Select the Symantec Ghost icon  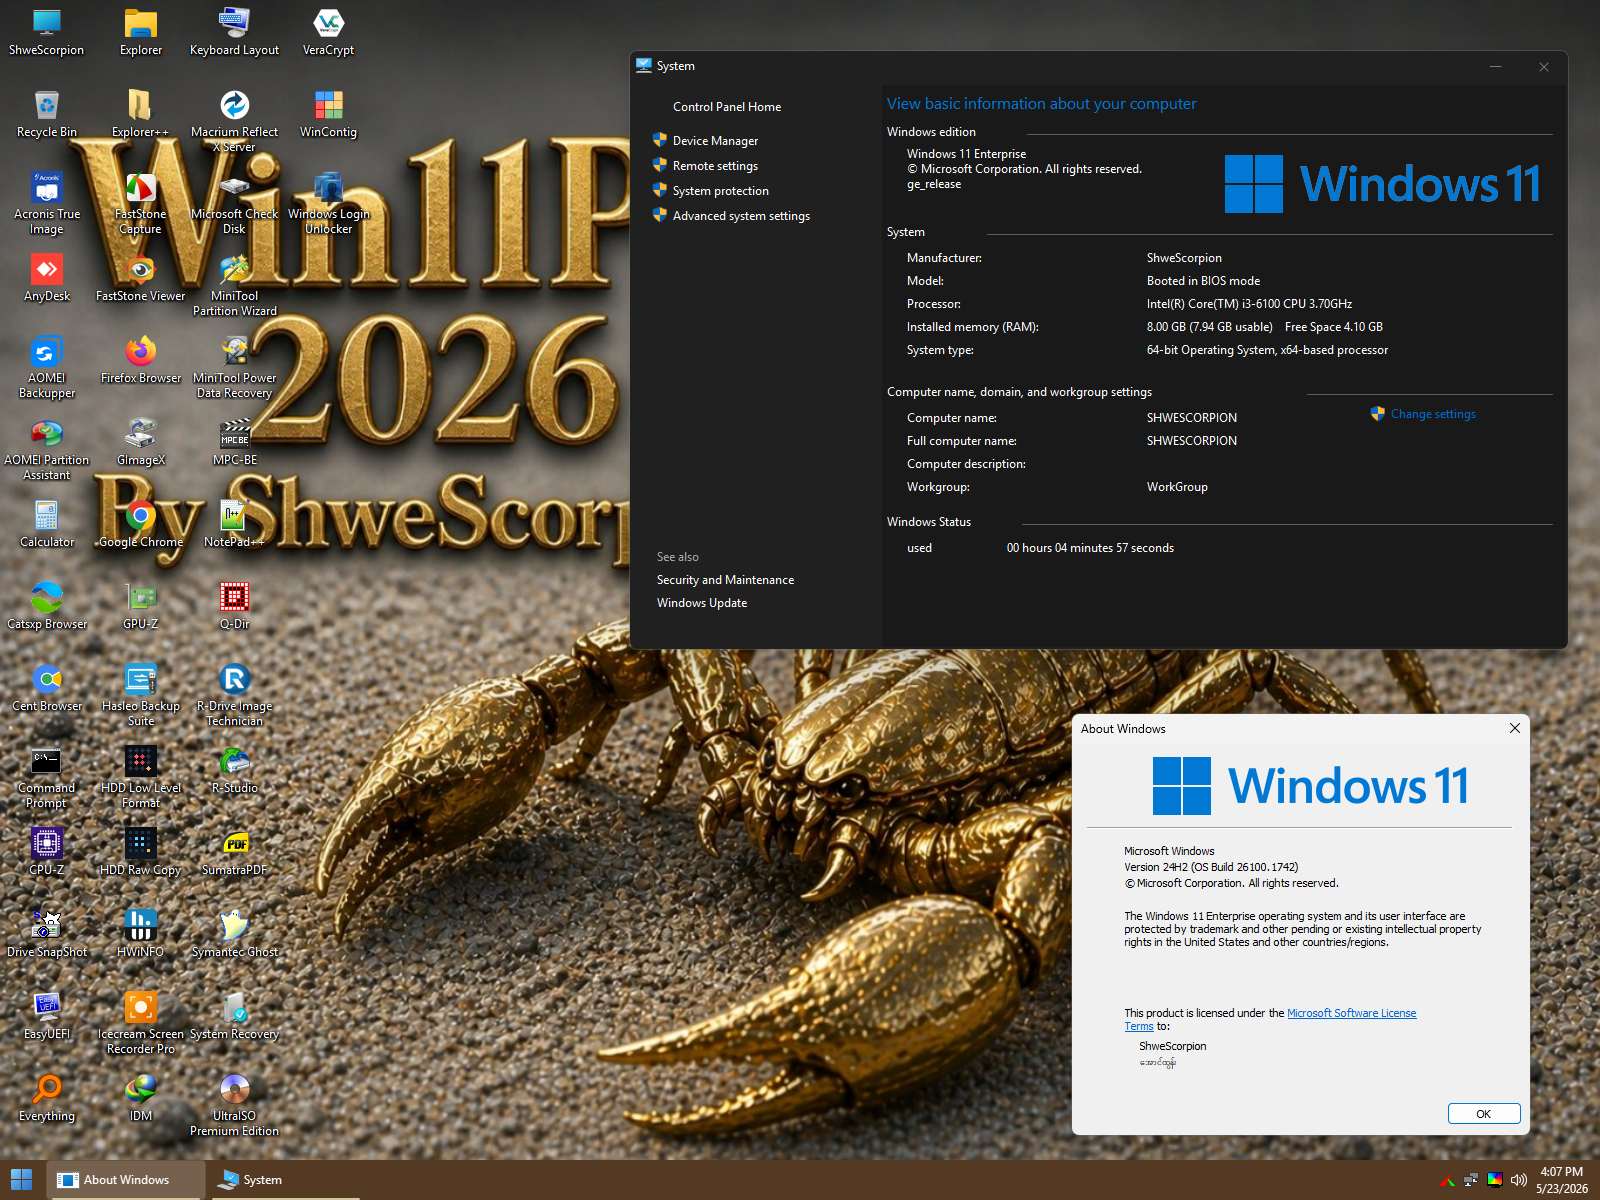click(x=234, y=935)
